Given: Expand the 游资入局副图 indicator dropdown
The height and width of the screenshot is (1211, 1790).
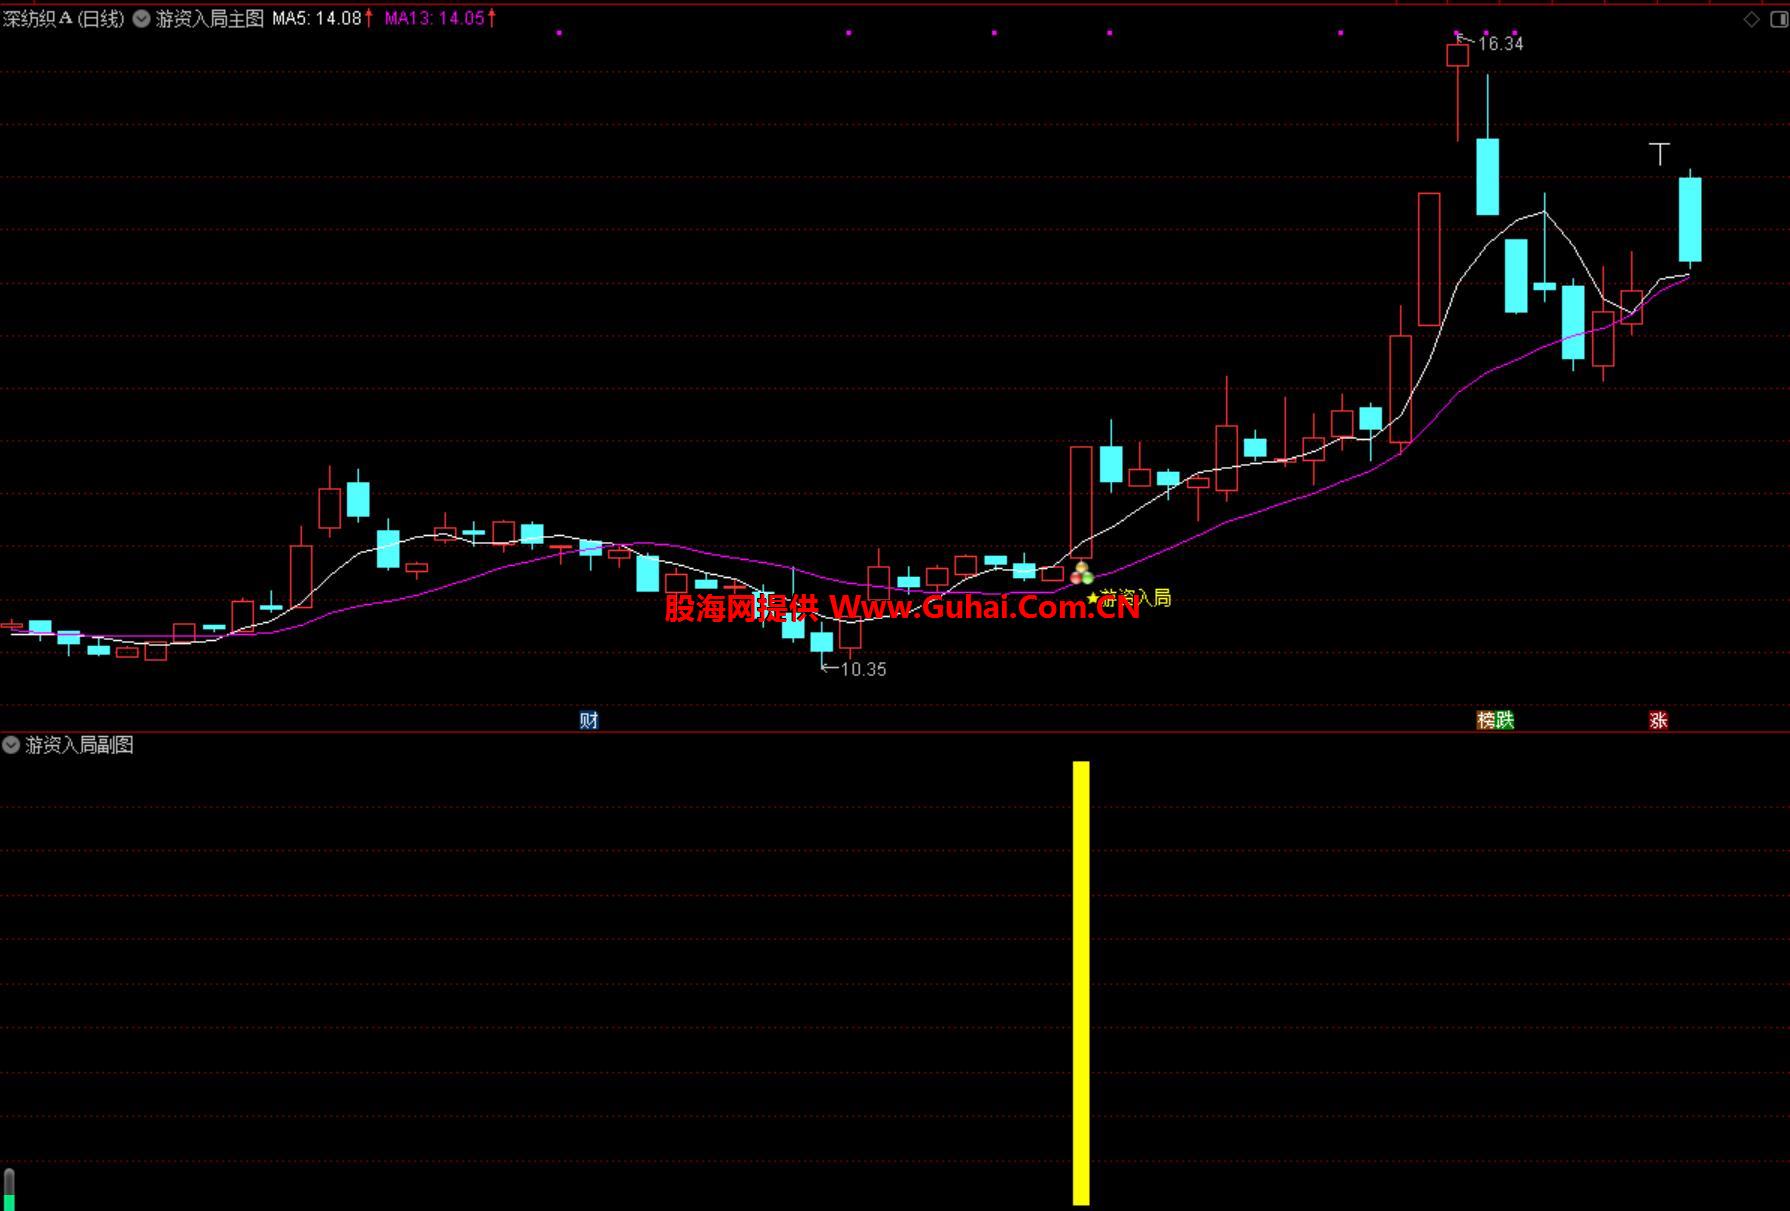Looking at the screenshot, I should (11, 744).
